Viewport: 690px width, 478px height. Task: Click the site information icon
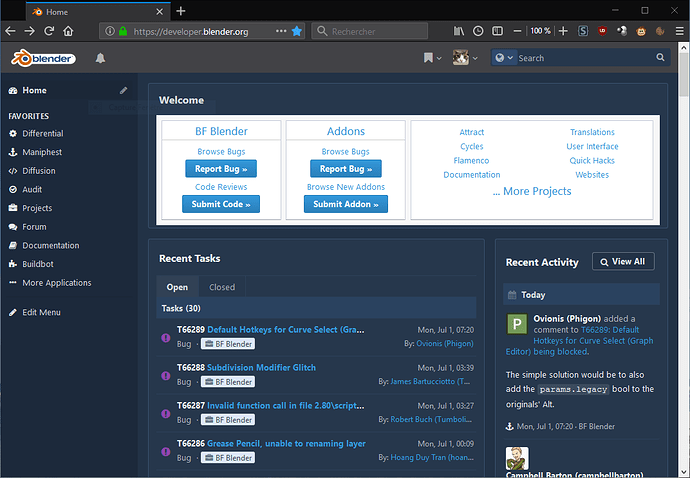pyautogui.click(x=110, y=31)
